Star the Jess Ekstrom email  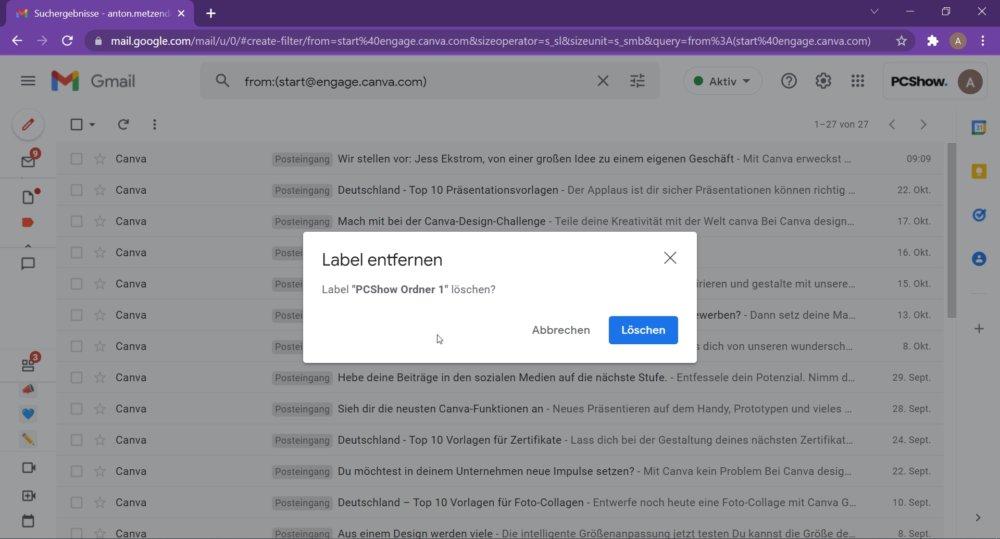click(99, 159)
